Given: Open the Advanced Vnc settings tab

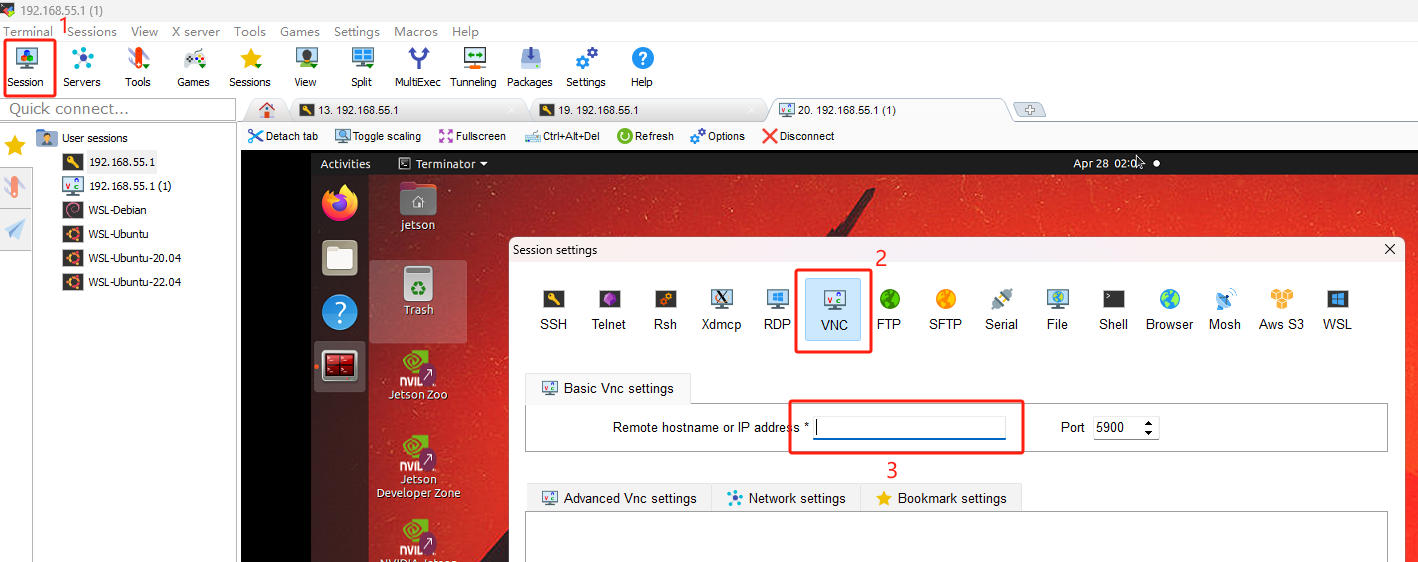Looking at the screenshot, I should click(618, 498).
